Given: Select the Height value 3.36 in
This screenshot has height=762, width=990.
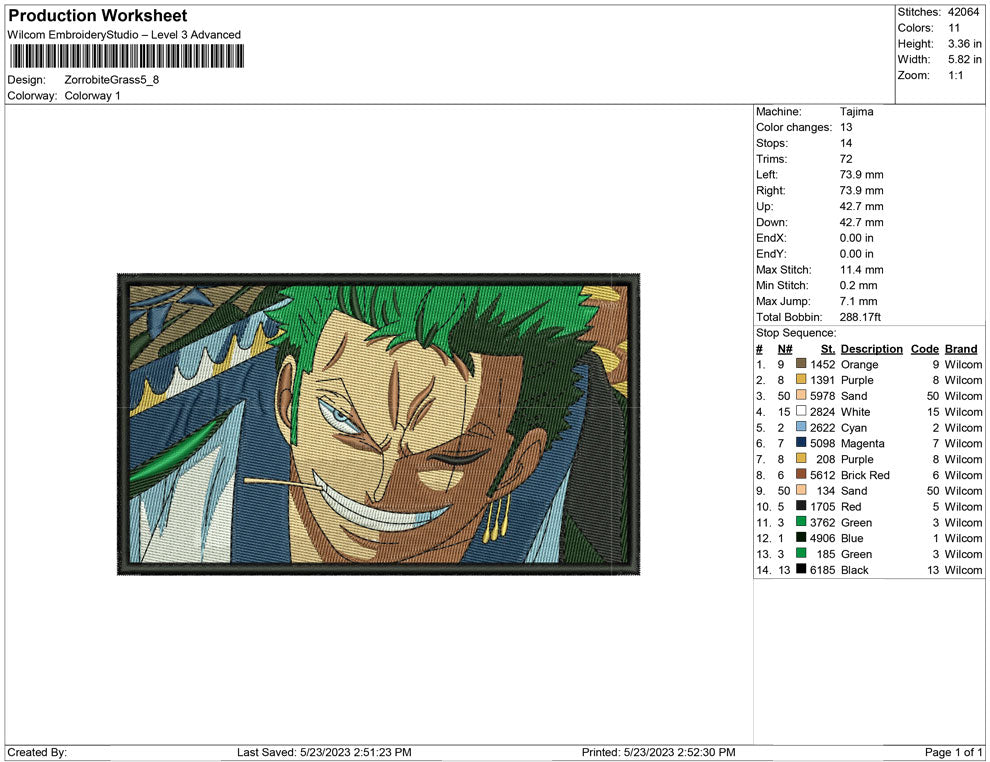Looking at the screenshot, I should coord(965,44).
